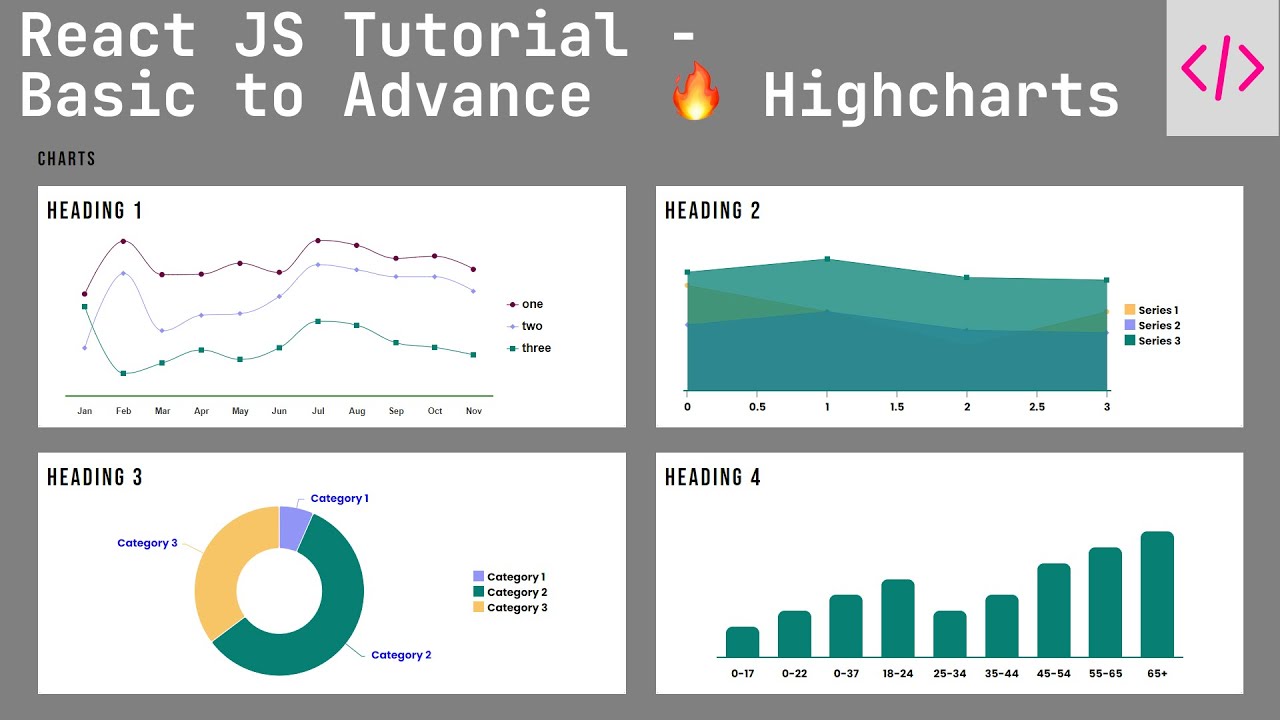Viewport: 1280px width, 720px height.
Task: Click the '65+' bar chart axis label
Action: (1157, 673)
